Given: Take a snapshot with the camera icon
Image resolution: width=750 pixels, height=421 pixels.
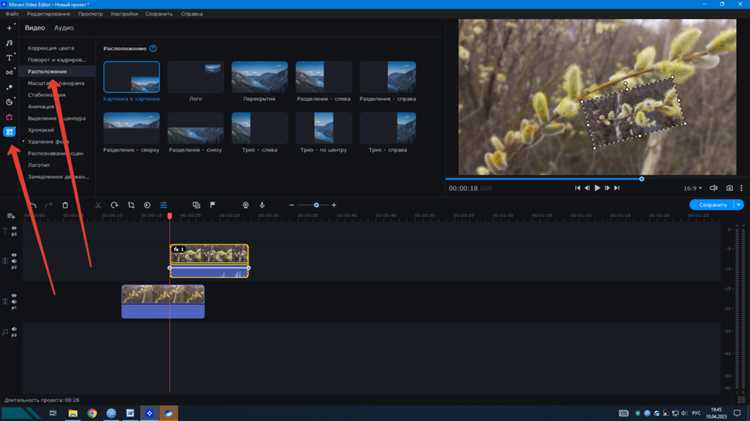Looking at the screenshot, I should point(729,188).
